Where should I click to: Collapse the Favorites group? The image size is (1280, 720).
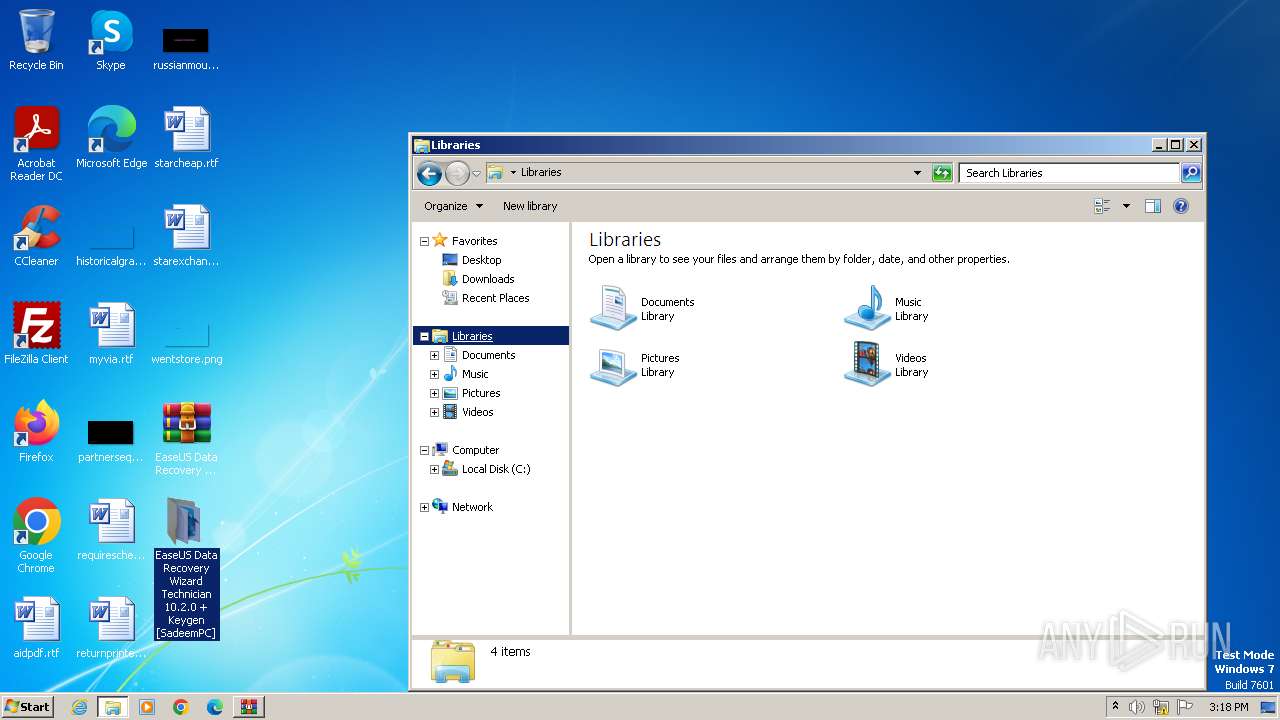424,241
